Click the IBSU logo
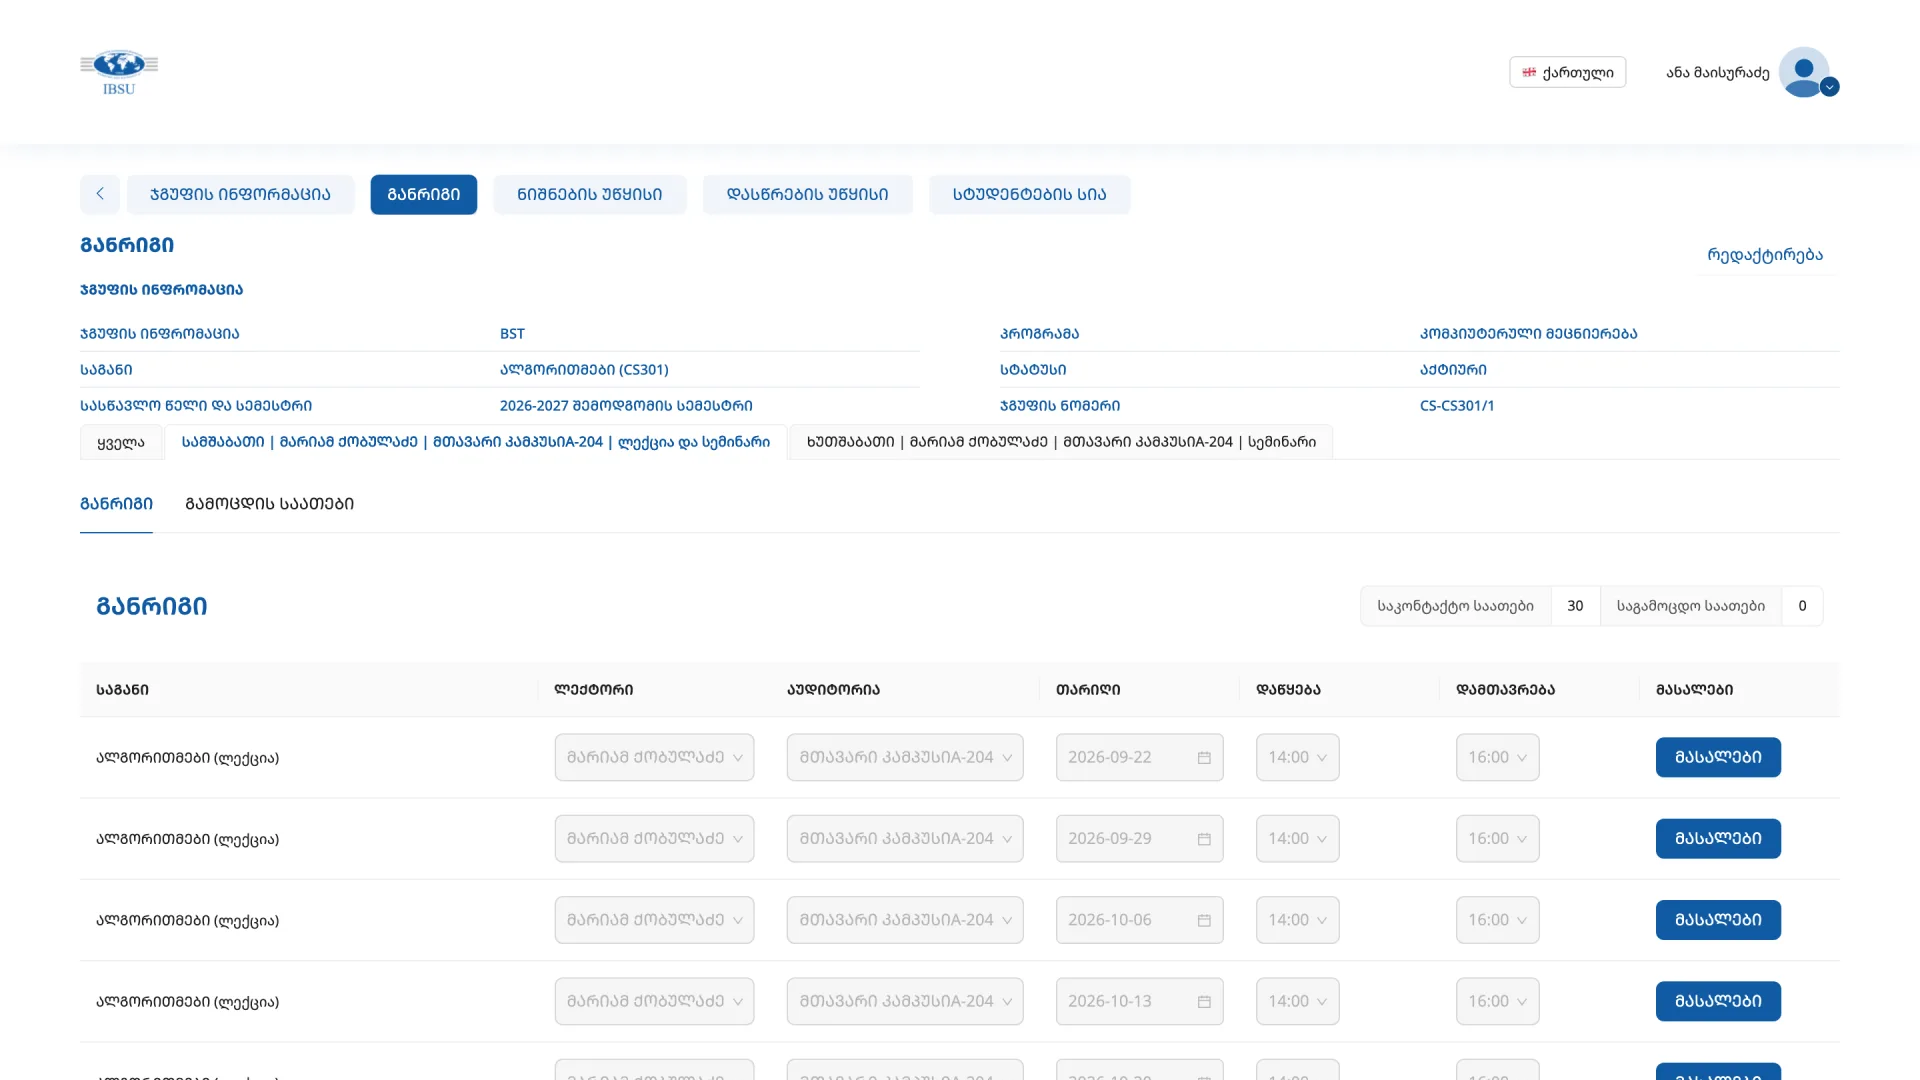This screenshot has width=1920, height=1080. pyautogui.click(x=119, y=72)
